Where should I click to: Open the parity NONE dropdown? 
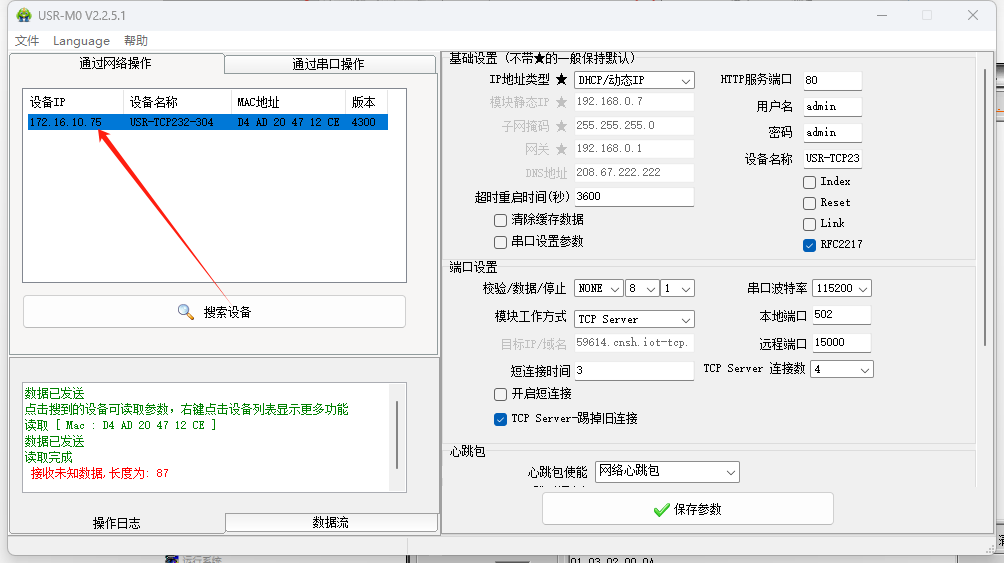click(599, 289)
